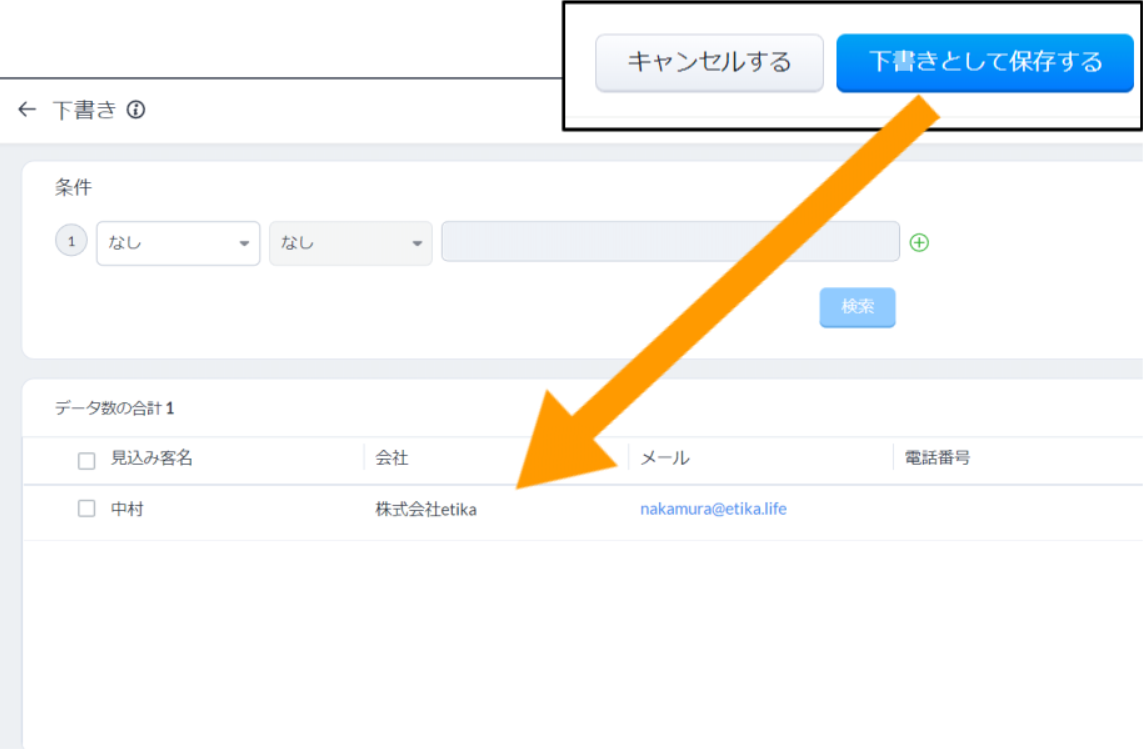Screen dimensions: 1143x749
Task: Click the データ数の合計 1 label
Action: 114,408
